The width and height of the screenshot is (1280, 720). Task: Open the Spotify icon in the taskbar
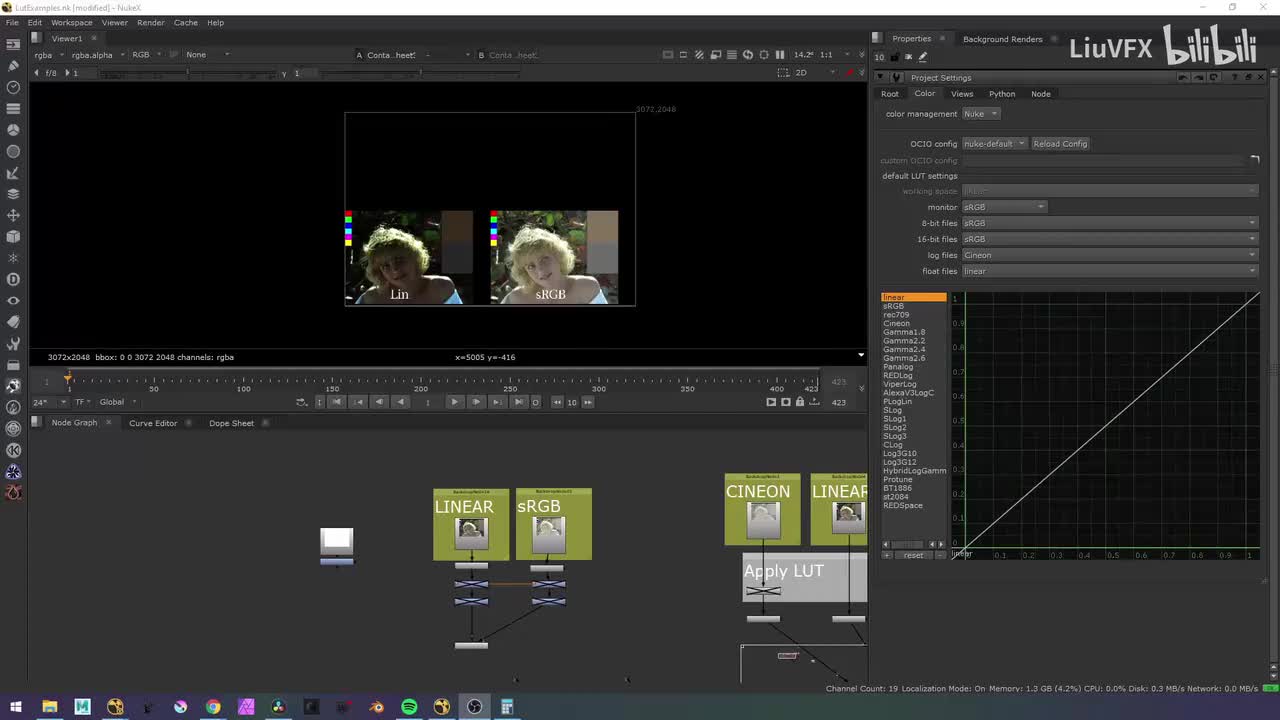pyautogui.click(x=409, y=707)
